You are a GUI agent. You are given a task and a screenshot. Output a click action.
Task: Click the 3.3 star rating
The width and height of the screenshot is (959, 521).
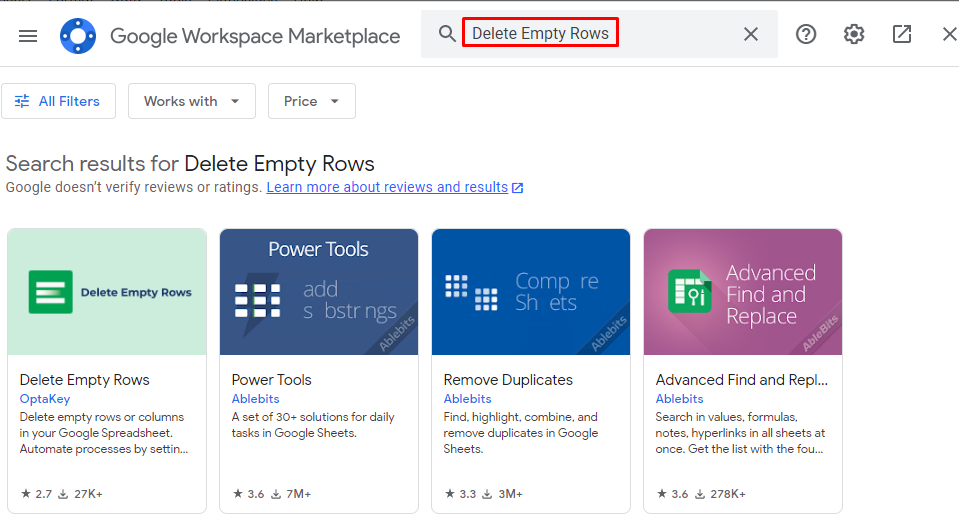460,493
